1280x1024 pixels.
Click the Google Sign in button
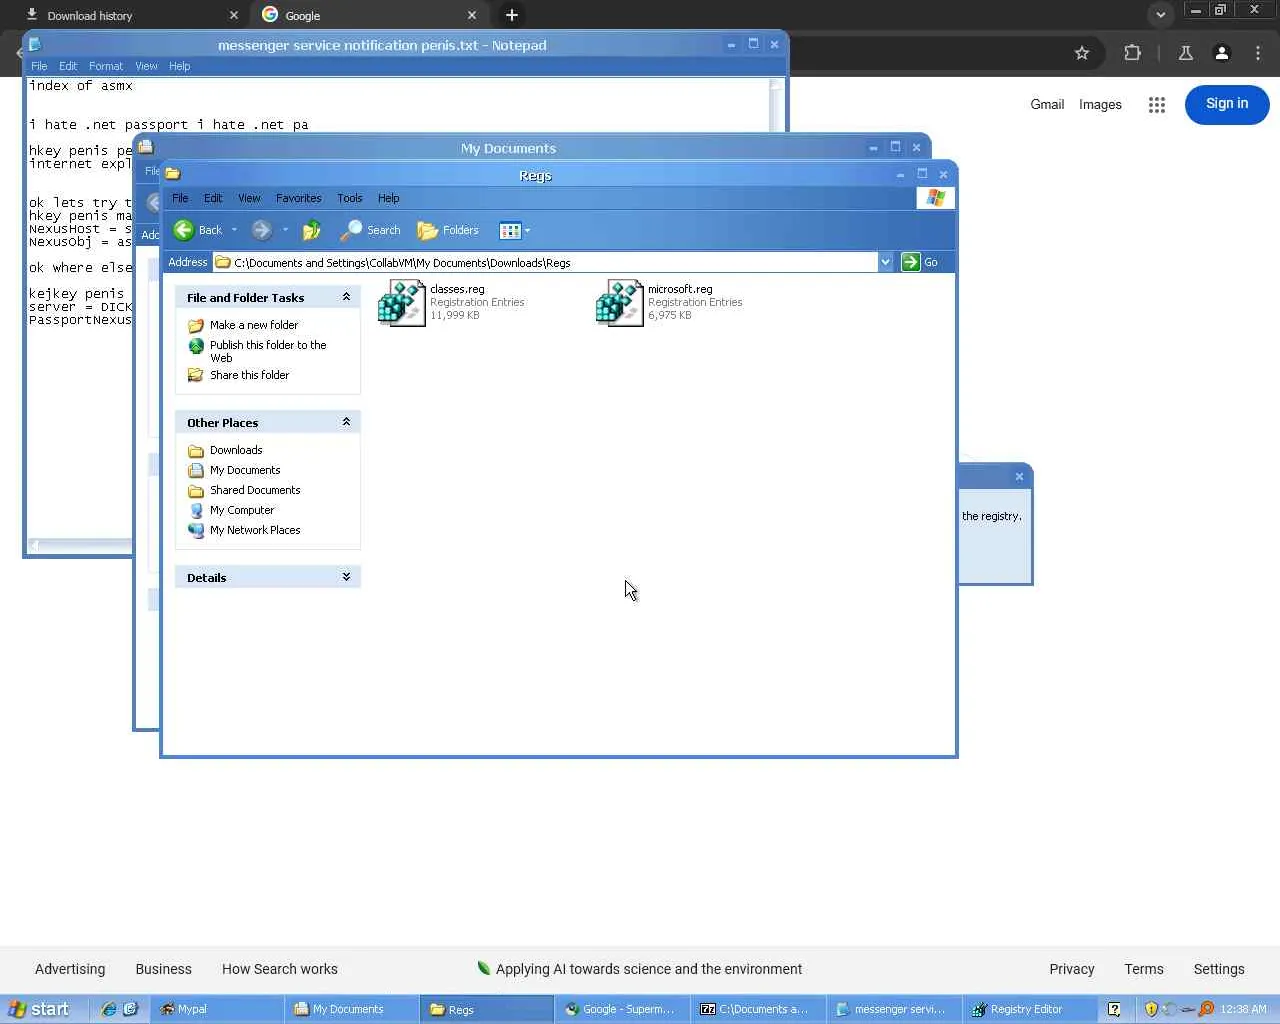1227,104
